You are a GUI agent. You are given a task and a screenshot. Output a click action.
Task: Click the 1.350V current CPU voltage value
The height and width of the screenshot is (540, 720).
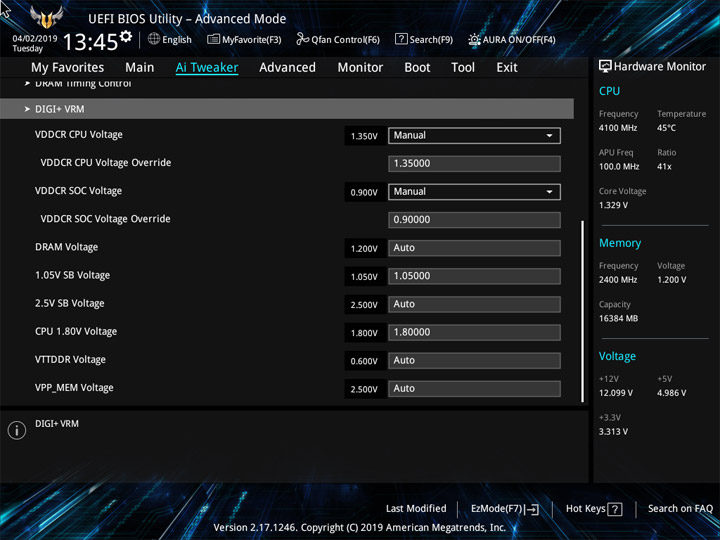click(x=364, y=136)
